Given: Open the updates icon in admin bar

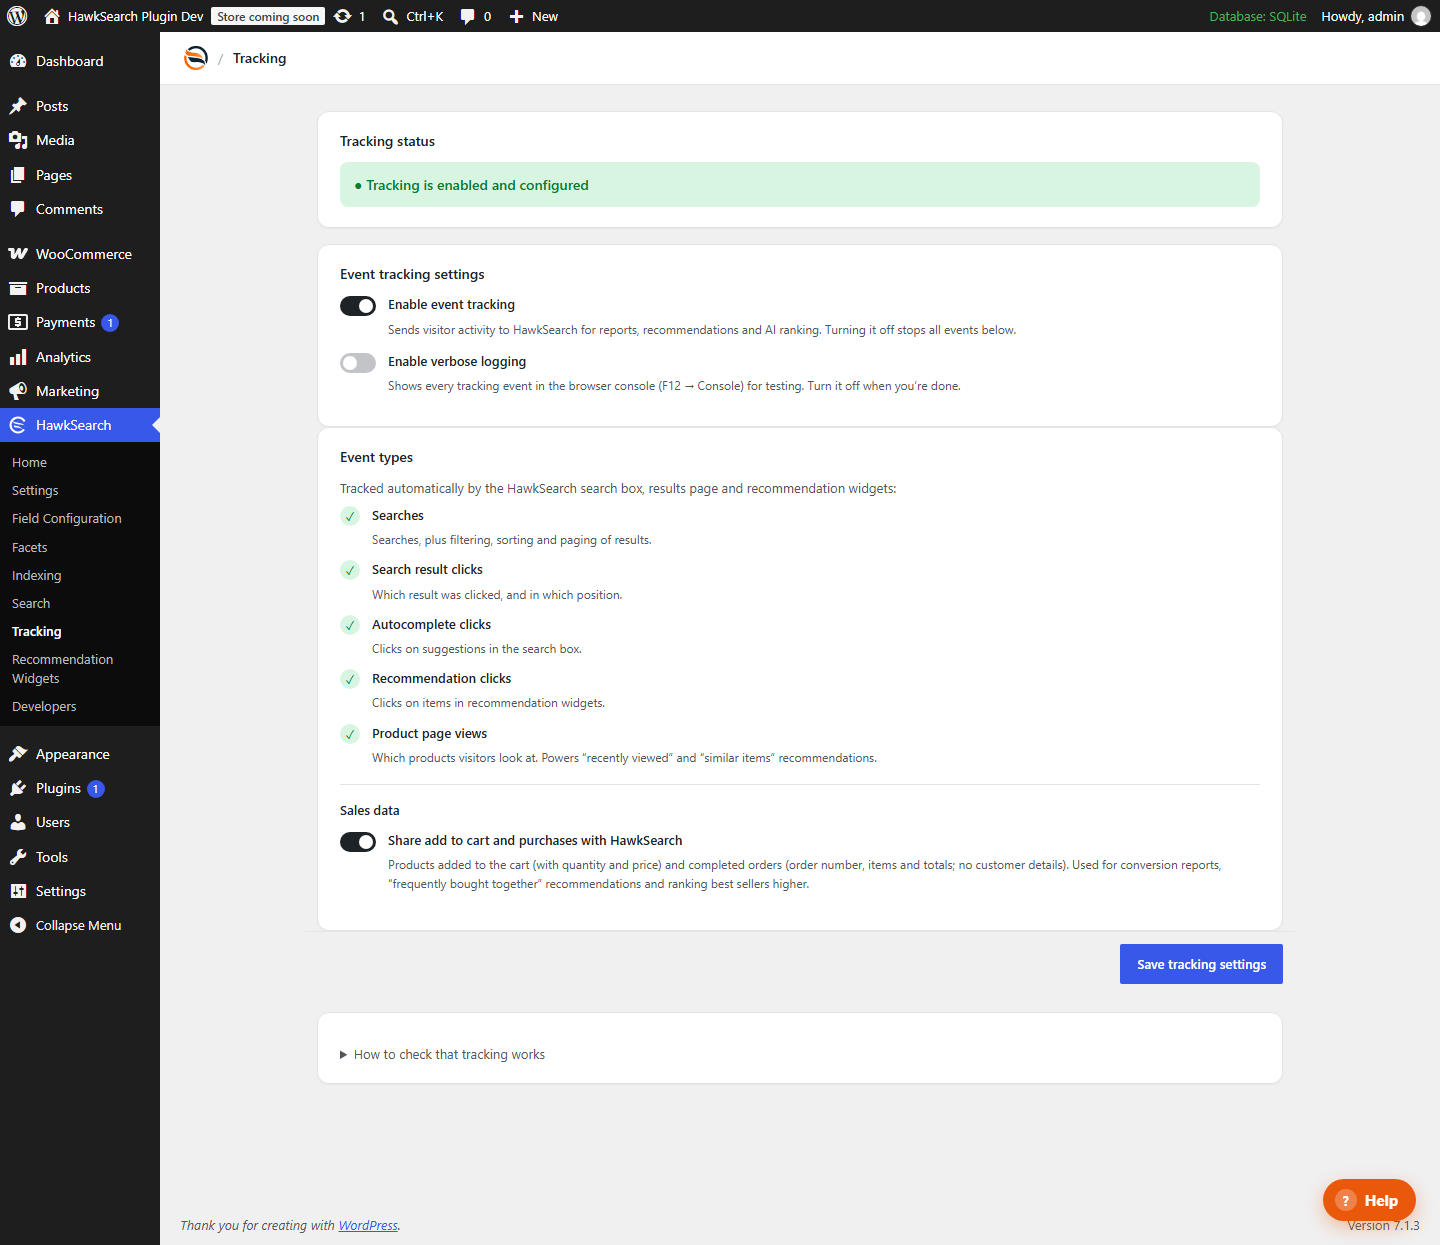Looking at the screenshot, I should [342, 16].
